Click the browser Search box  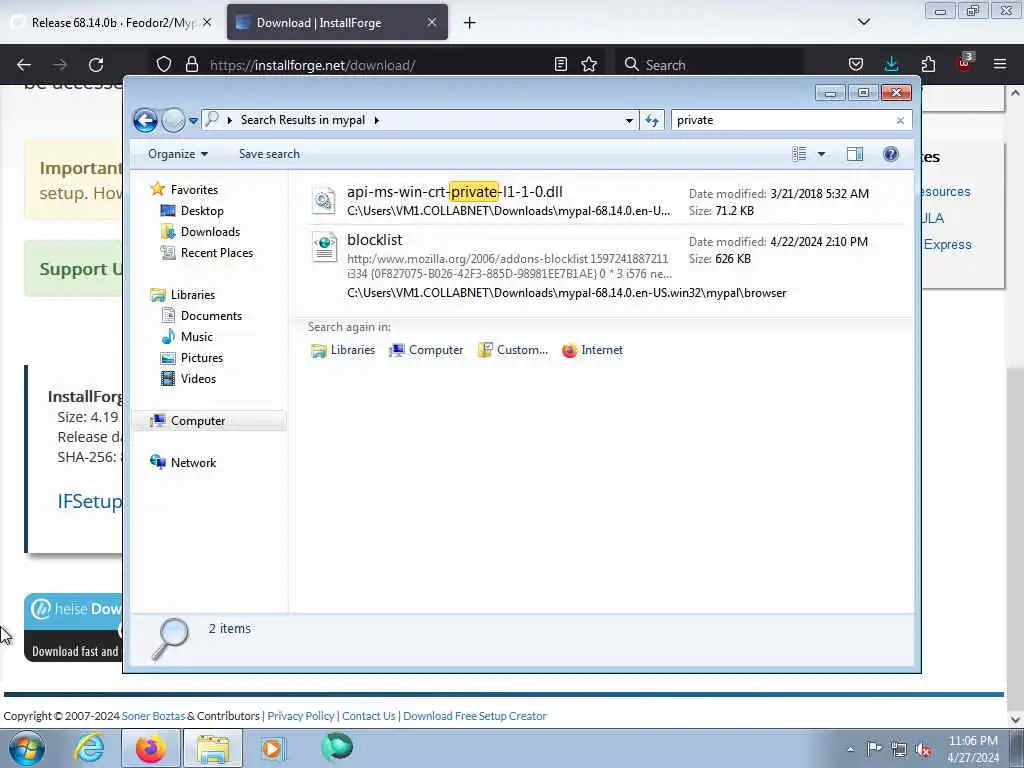[x=711, y=65]
